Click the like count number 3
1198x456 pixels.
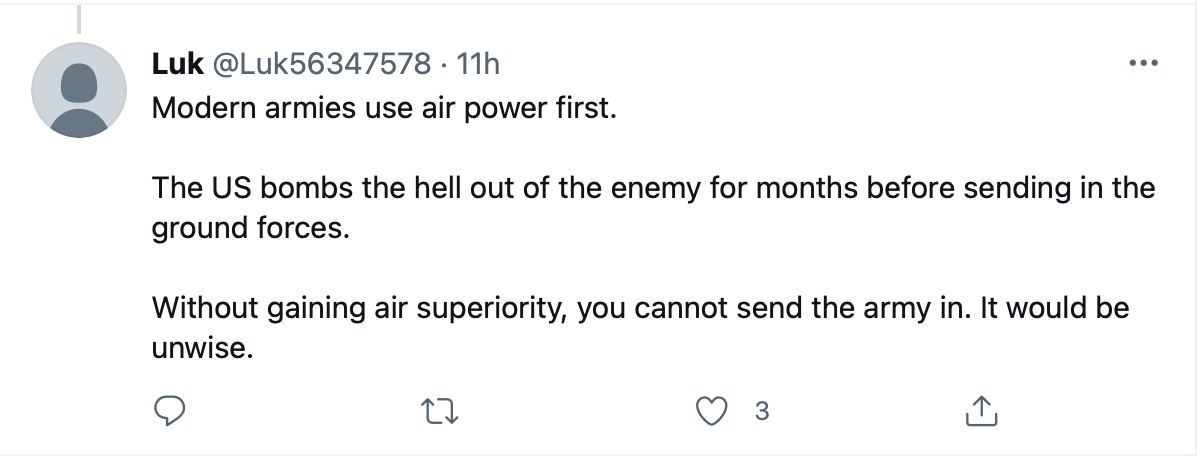tap(762, 409)
